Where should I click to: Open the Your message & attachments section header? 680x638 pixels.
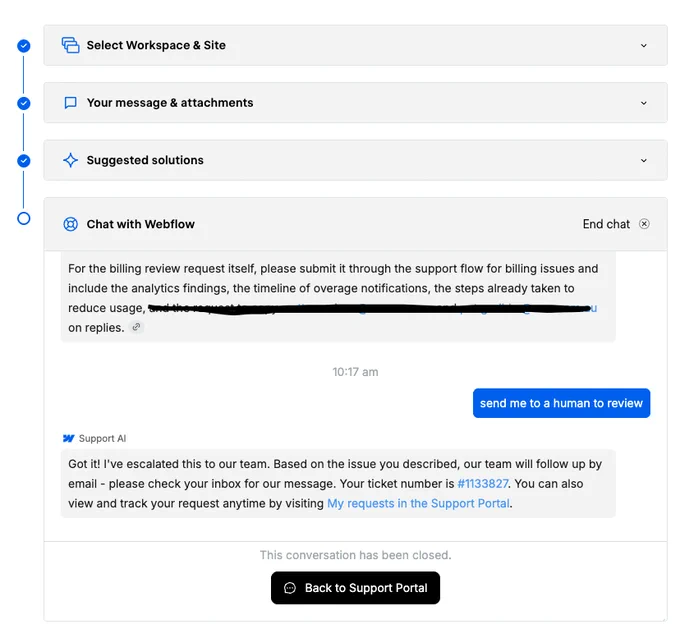(355, 103)
